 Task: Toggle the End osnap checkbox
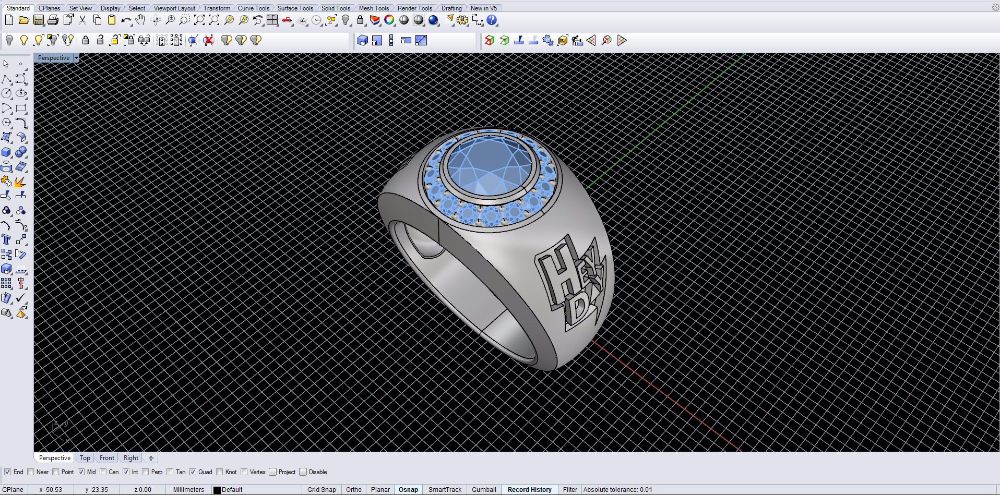[8, 471]
